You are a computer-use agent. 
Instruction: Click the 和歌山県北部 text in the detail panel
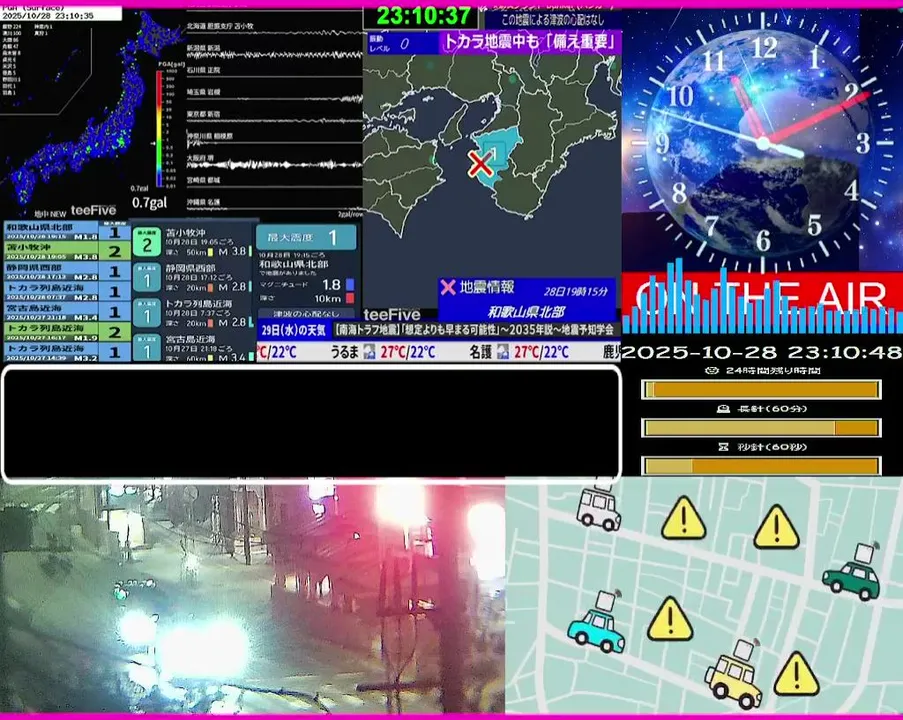pos(294,264)
